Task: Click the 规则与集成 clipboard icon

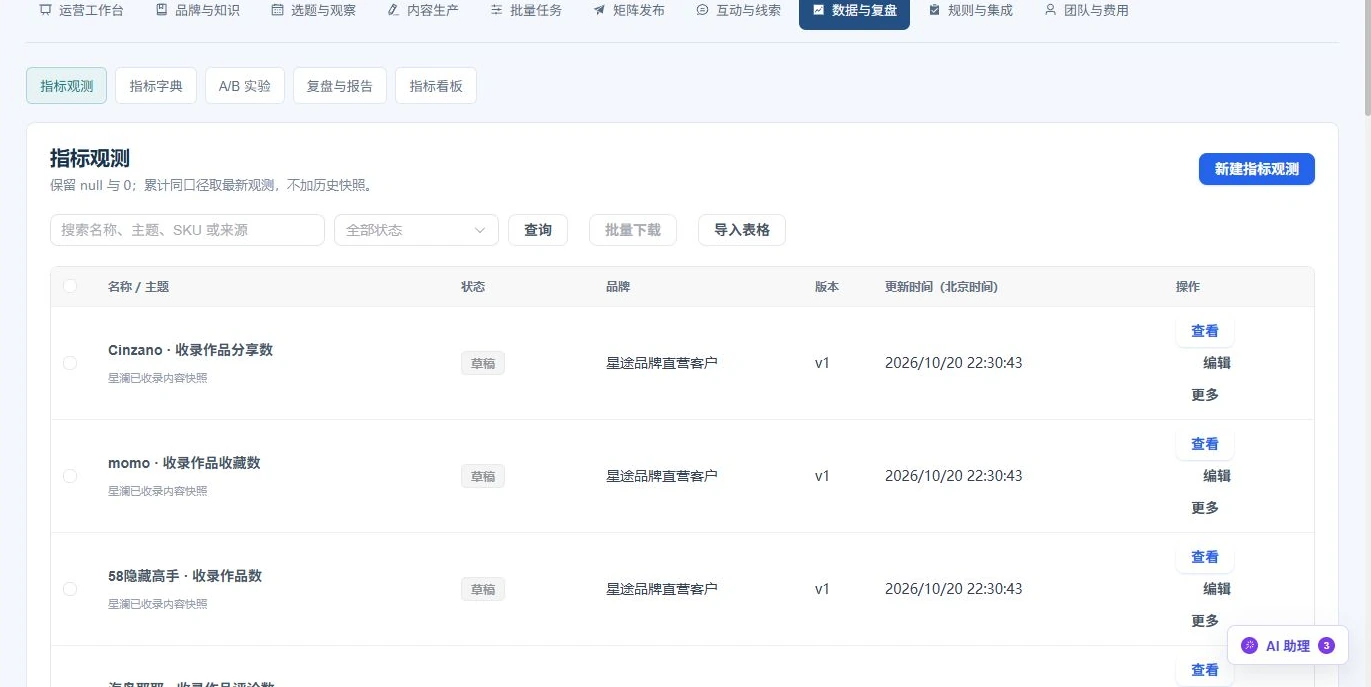Action: click(x=934, y=10)
